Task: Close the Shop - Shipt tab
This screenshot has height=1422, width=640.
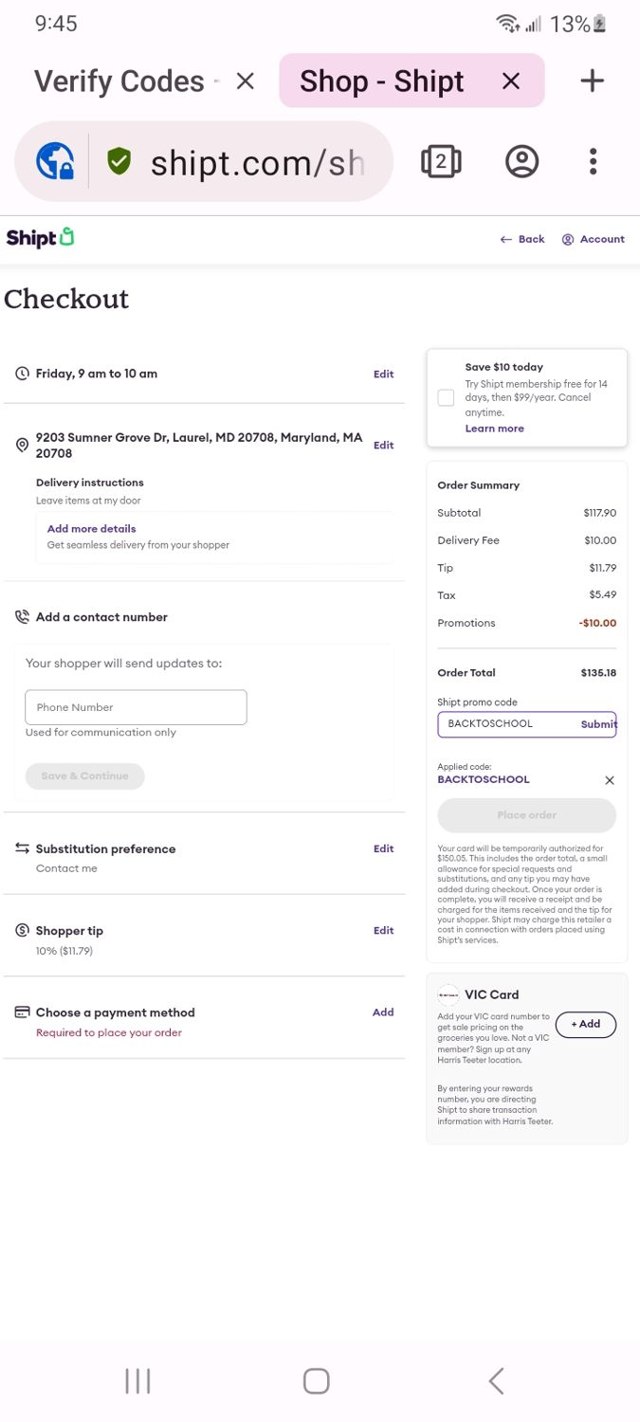Action: pyautogui.click(x=511, y=81)
